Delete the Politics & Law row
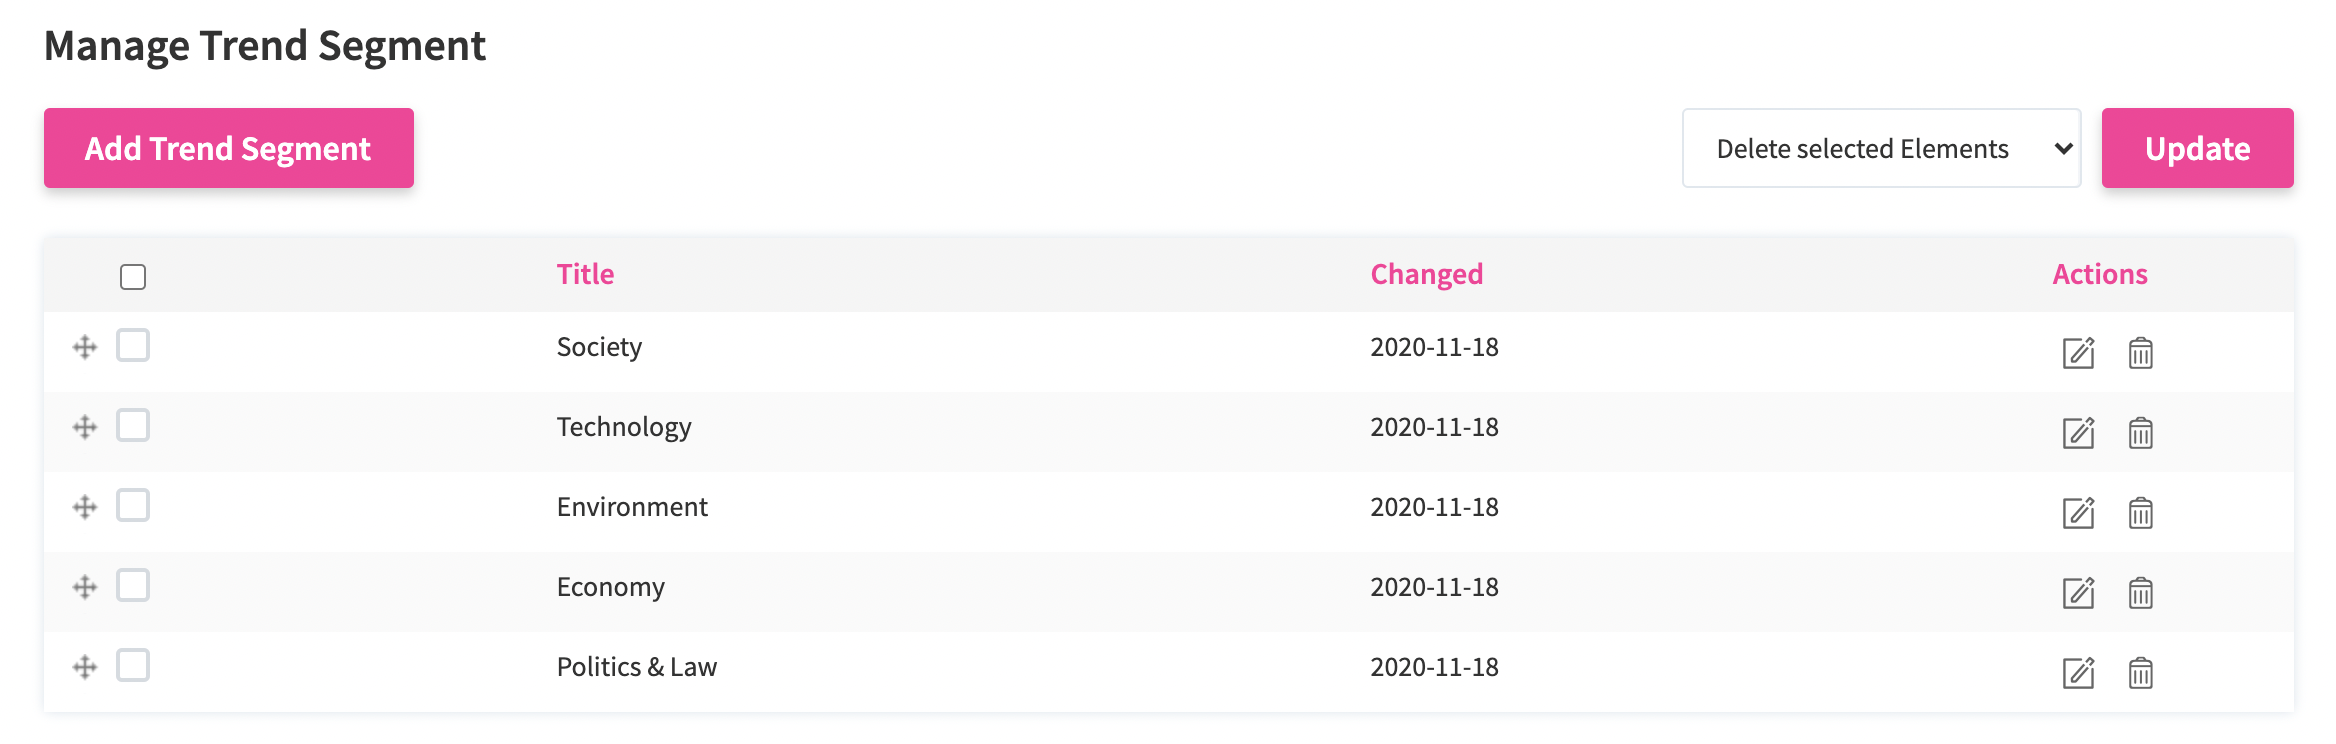 tap(2140, 673)
